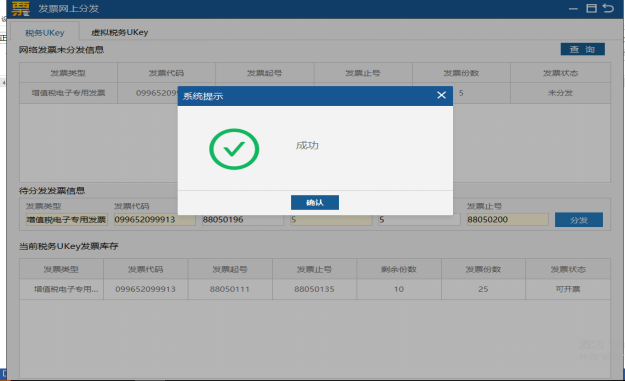Click the 发票止号 header in the UKey stock table
Screen dimensions: 625x381
314,269
